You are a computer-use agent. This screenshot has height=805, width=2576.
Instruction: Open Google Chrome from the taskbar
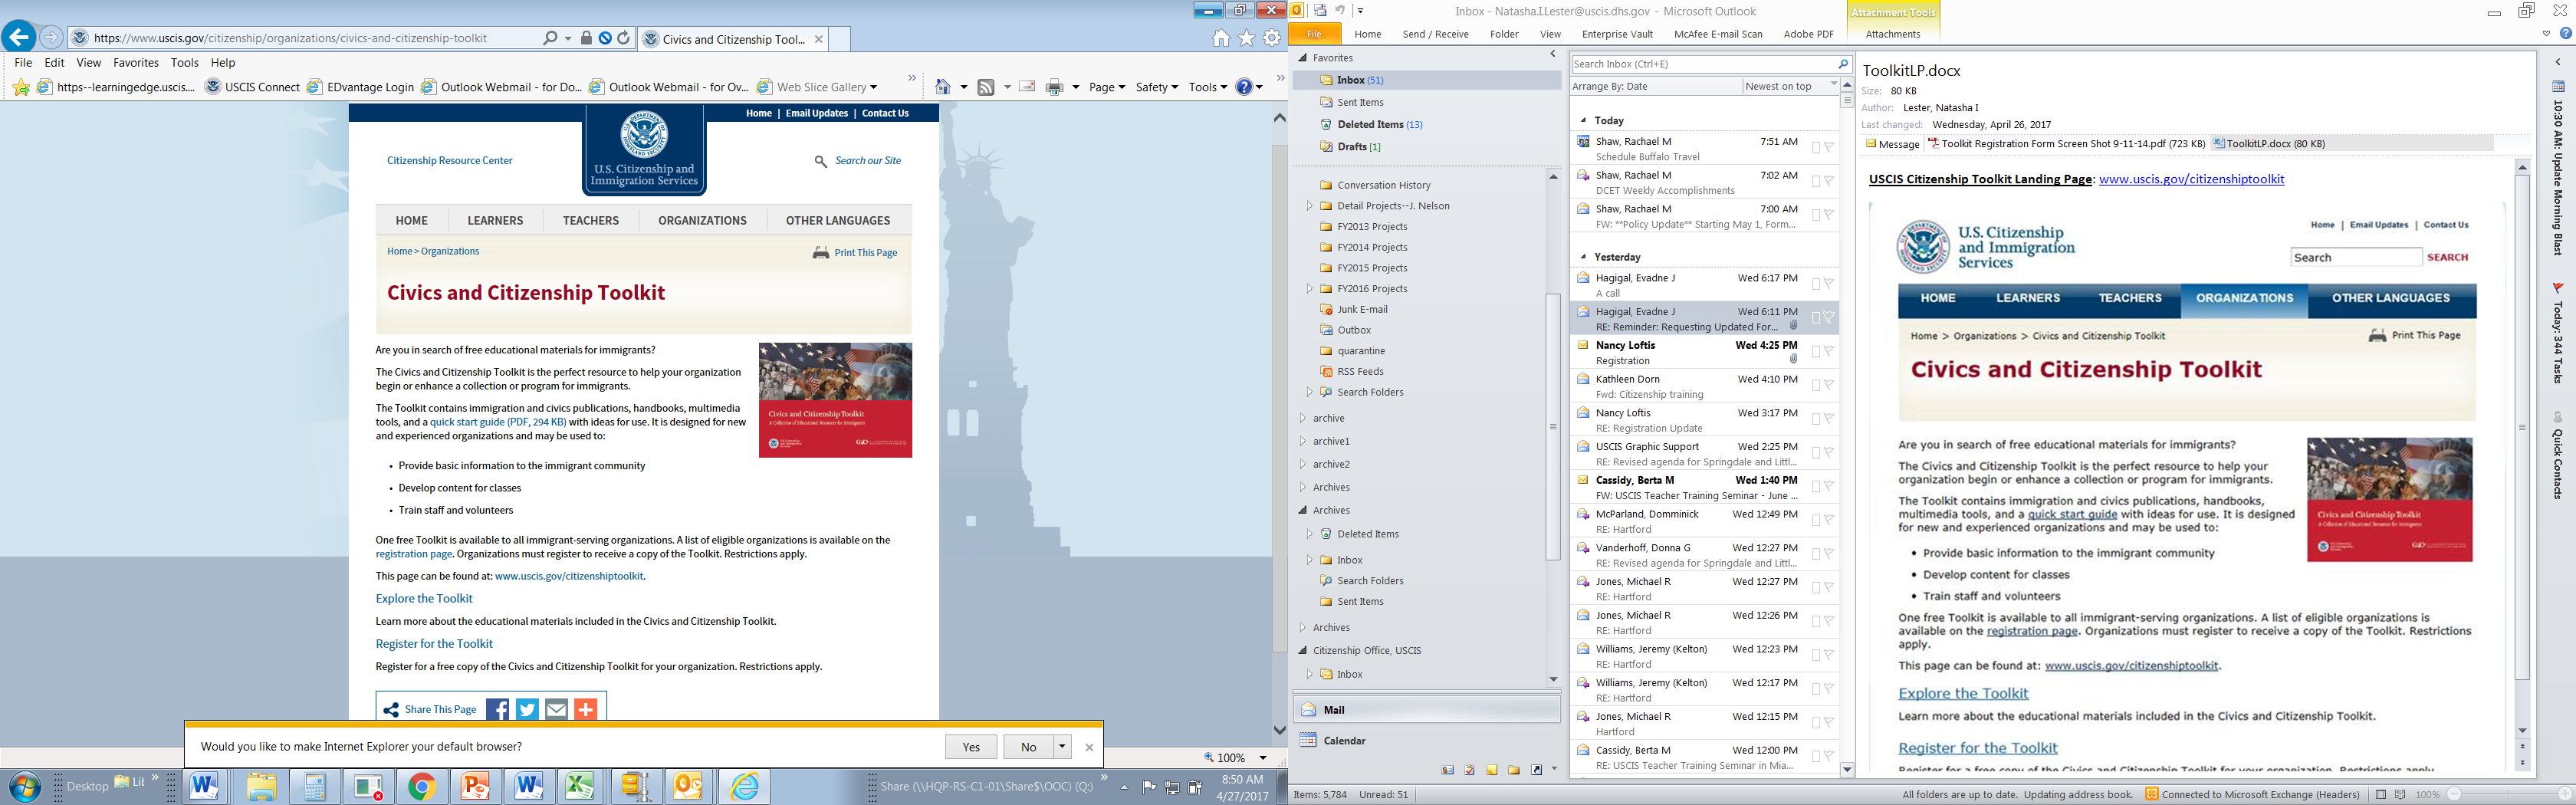422,787
